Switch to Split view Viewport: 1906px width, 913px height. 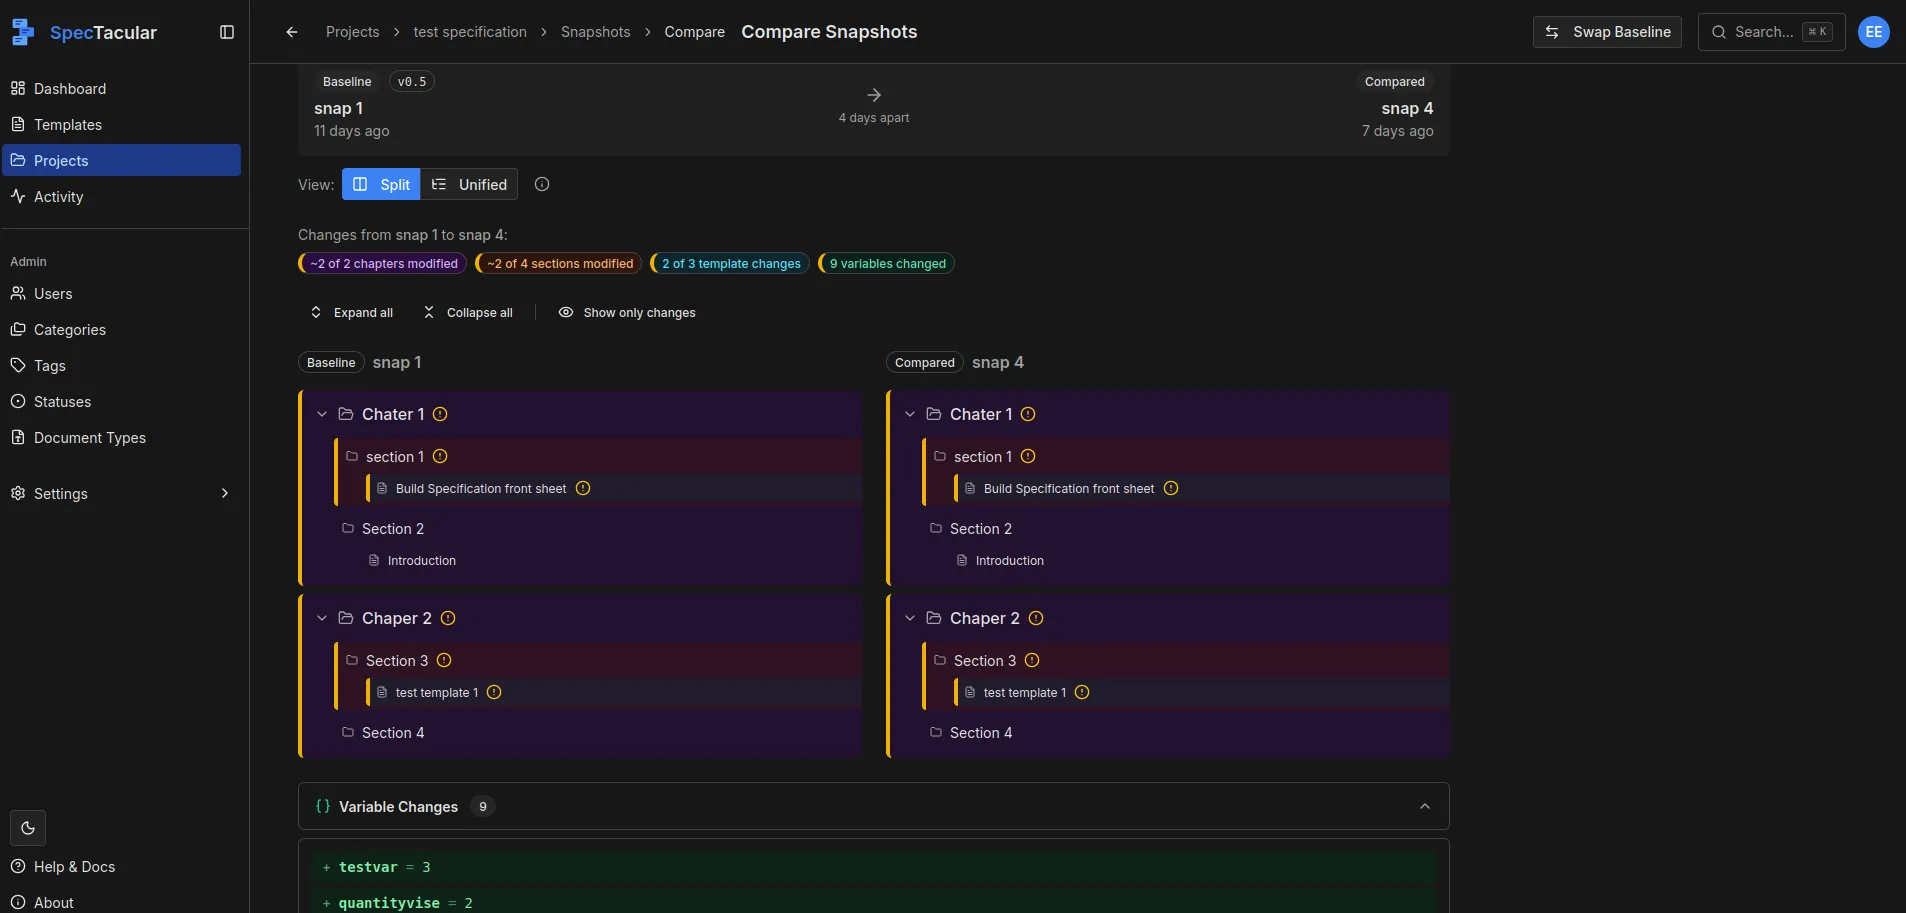coord(381,184)
